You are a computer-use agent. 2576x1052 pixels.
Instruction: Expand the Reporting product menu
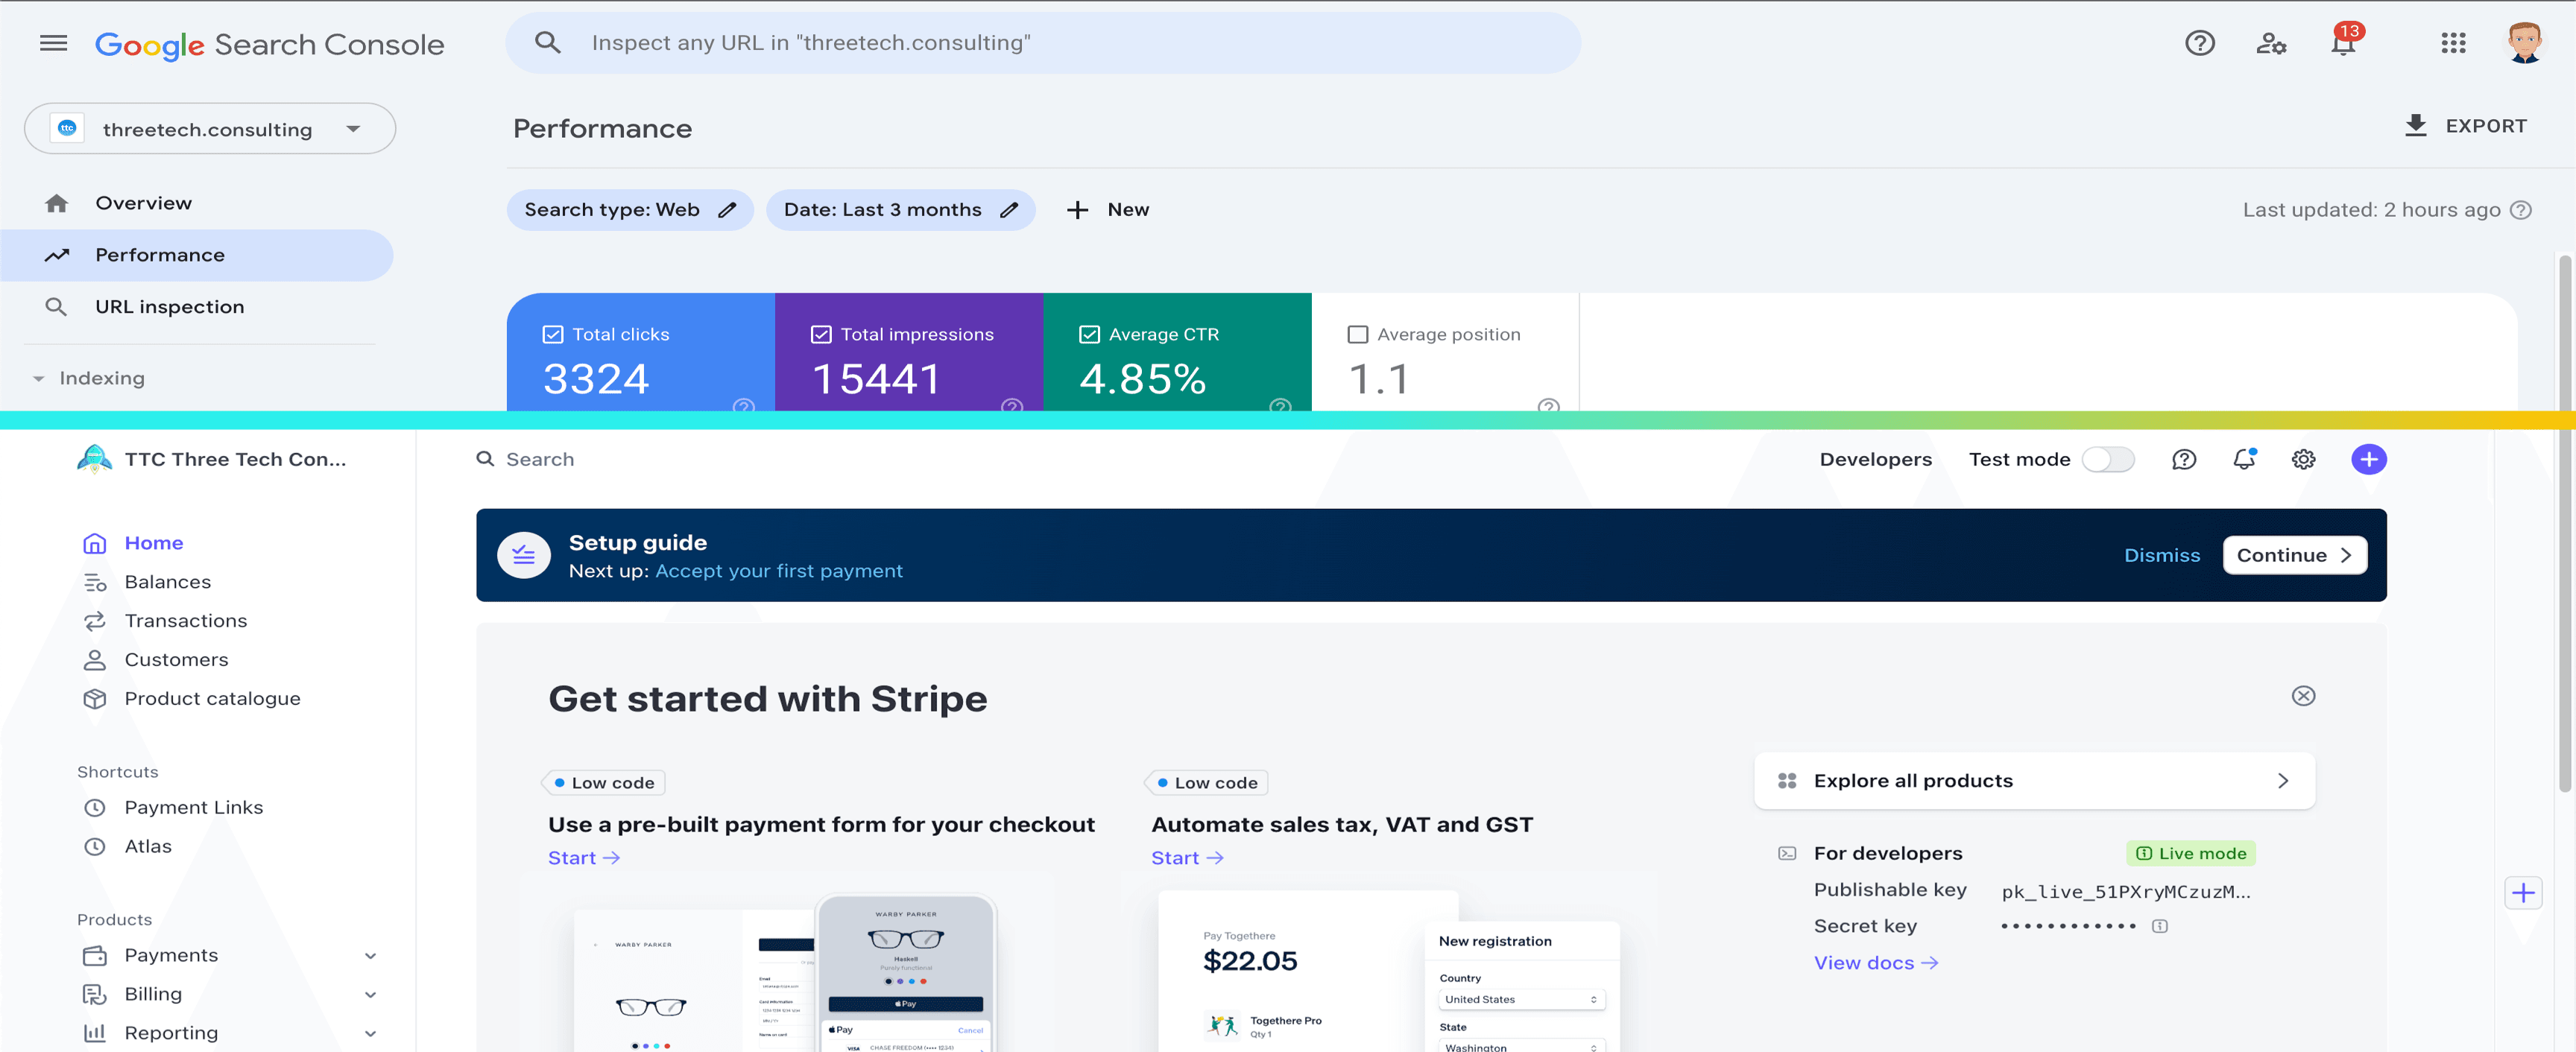(370, 1034)
